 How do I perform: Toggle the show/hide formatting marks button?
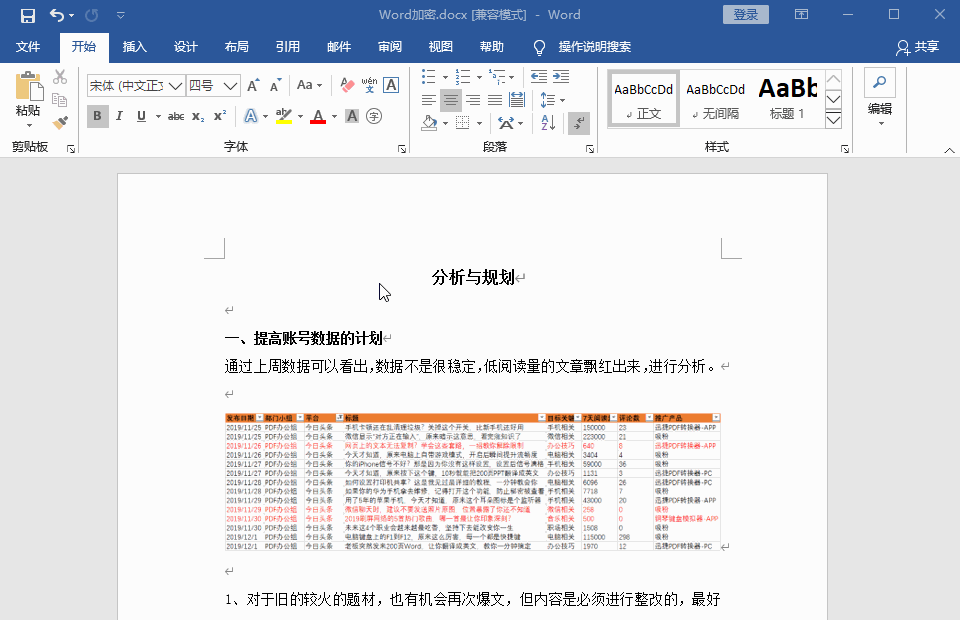click(x=578, y=122)
